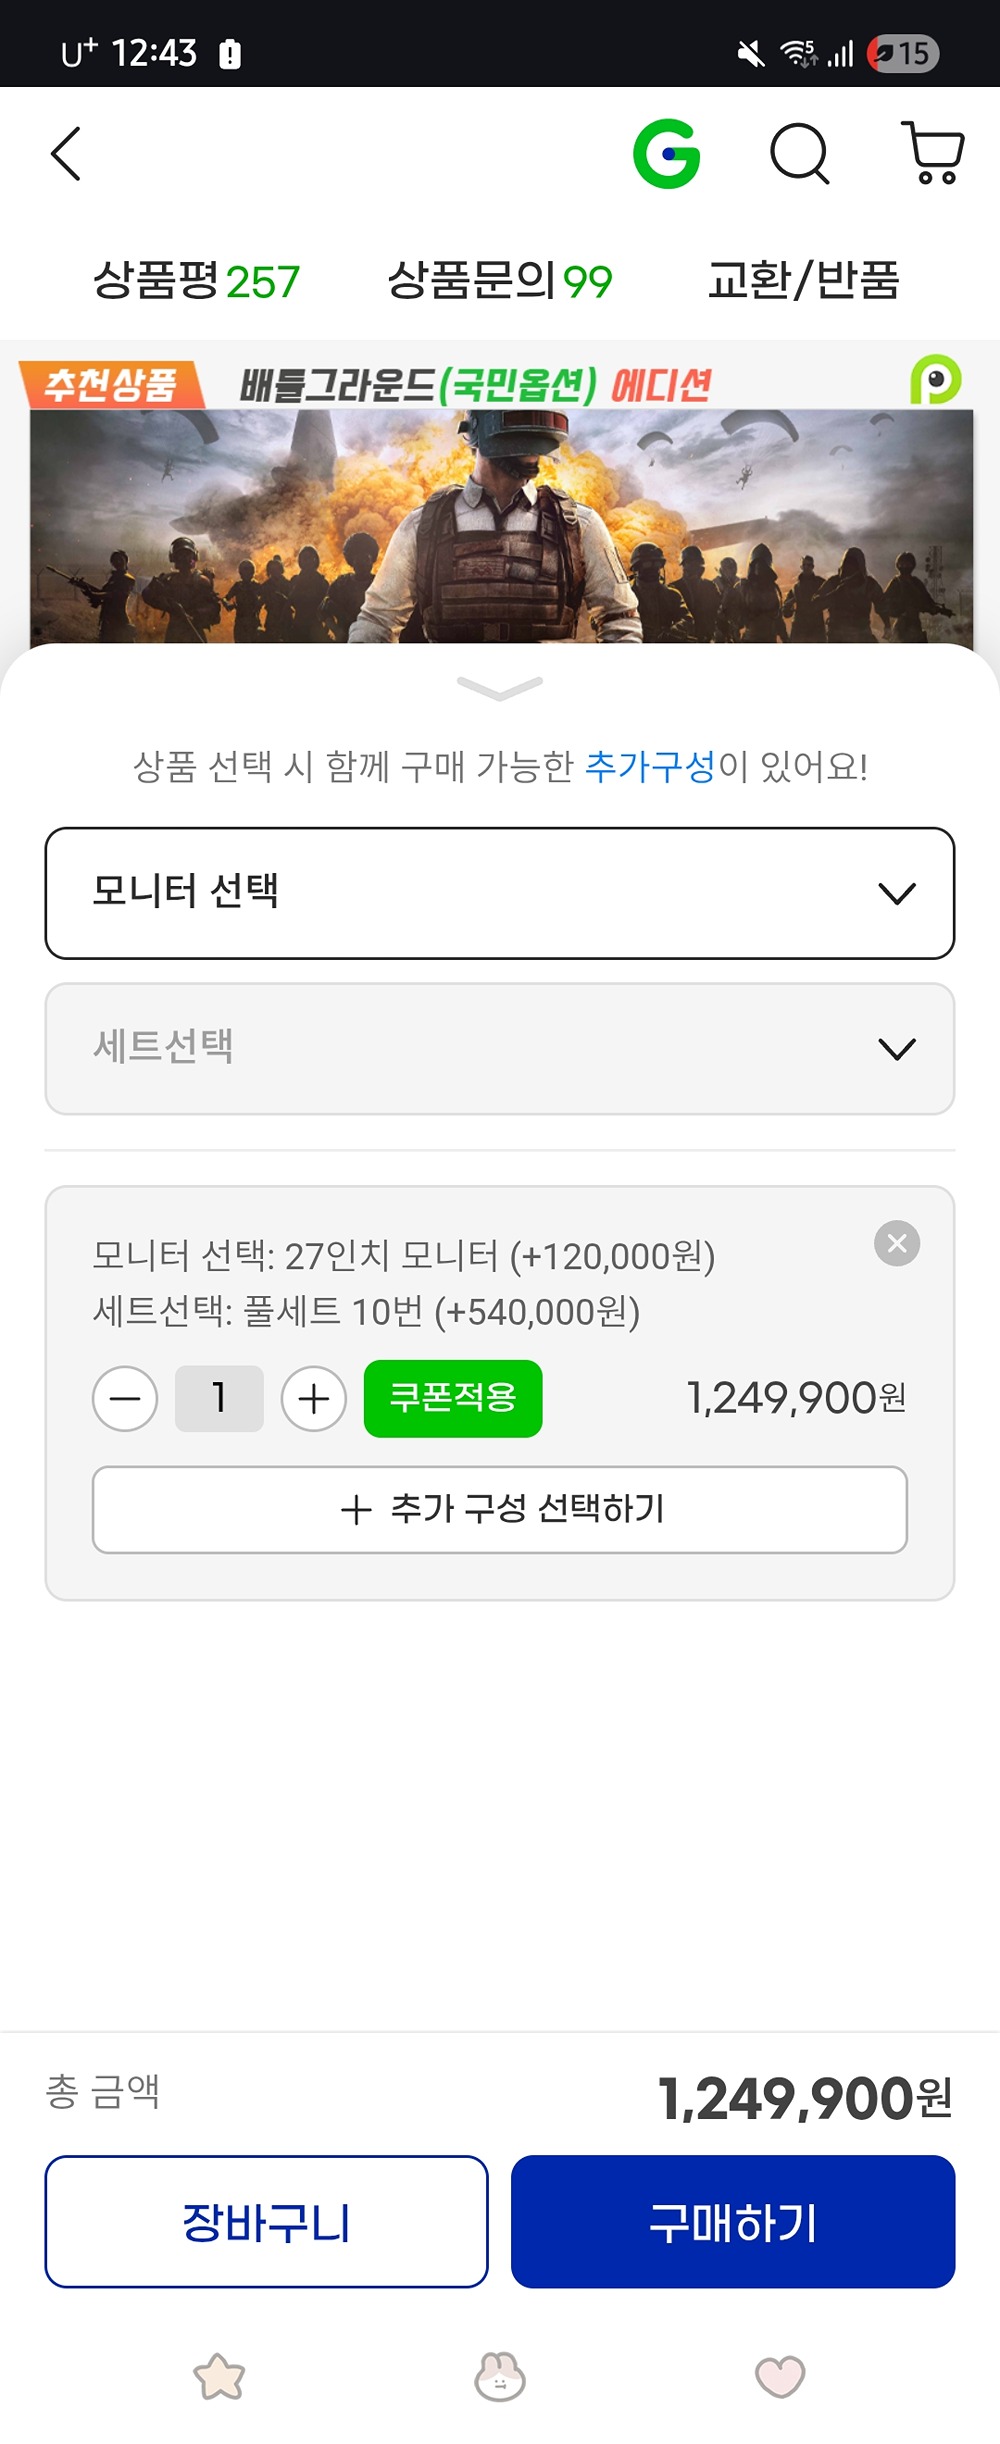Tap the star icon at bottom

coord(219,2376)
